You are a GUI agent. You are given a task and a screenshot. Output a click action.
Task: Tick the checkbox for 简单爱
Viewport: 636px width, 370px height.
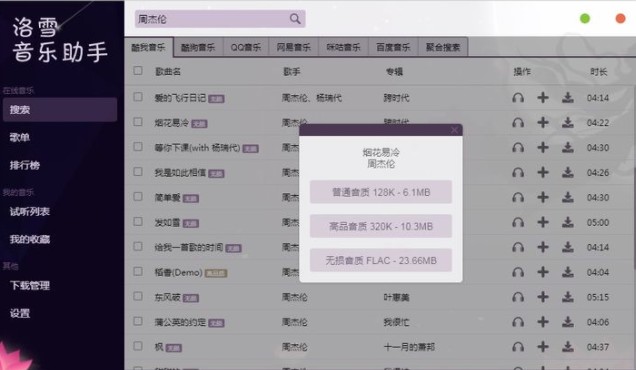point(138,196)
